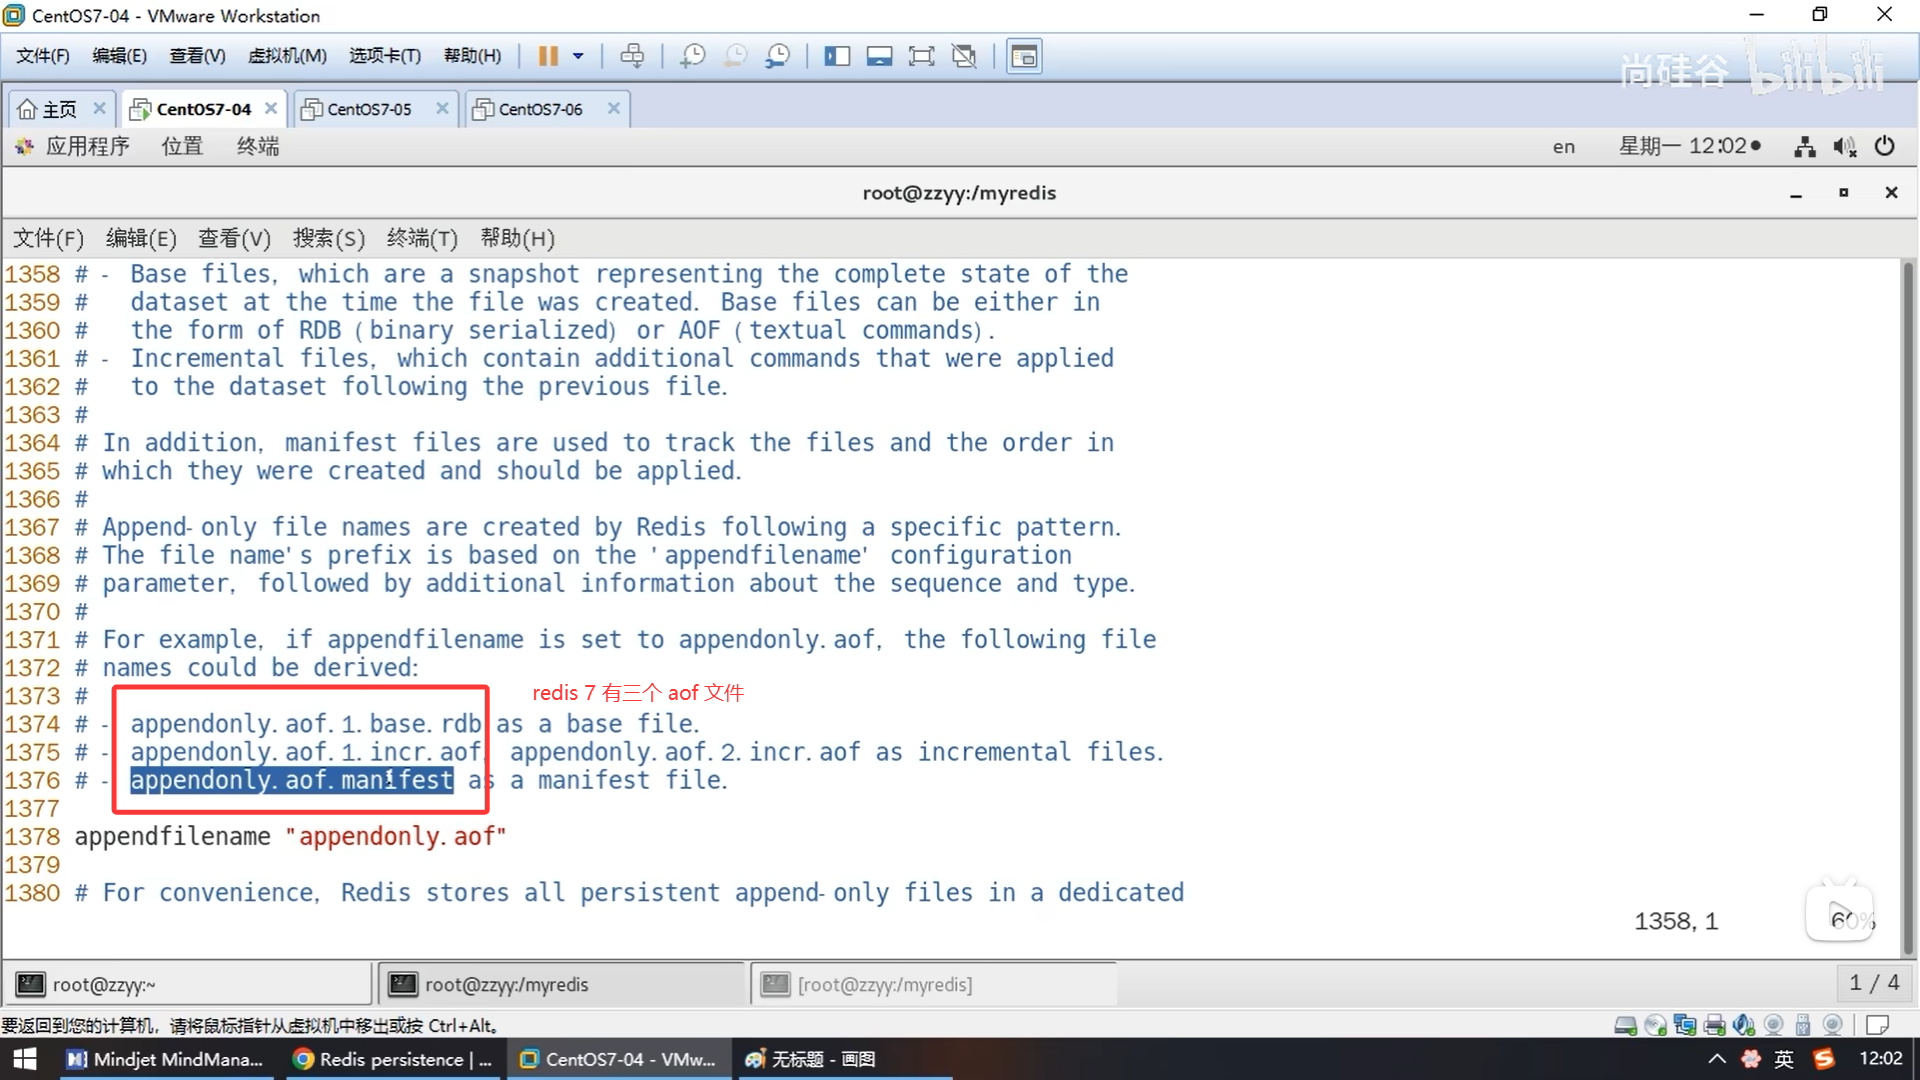Open the 虚拟机(M) menu
Image resolution: width=1920 pixels, height=1080 pixels.
(287, 56)
